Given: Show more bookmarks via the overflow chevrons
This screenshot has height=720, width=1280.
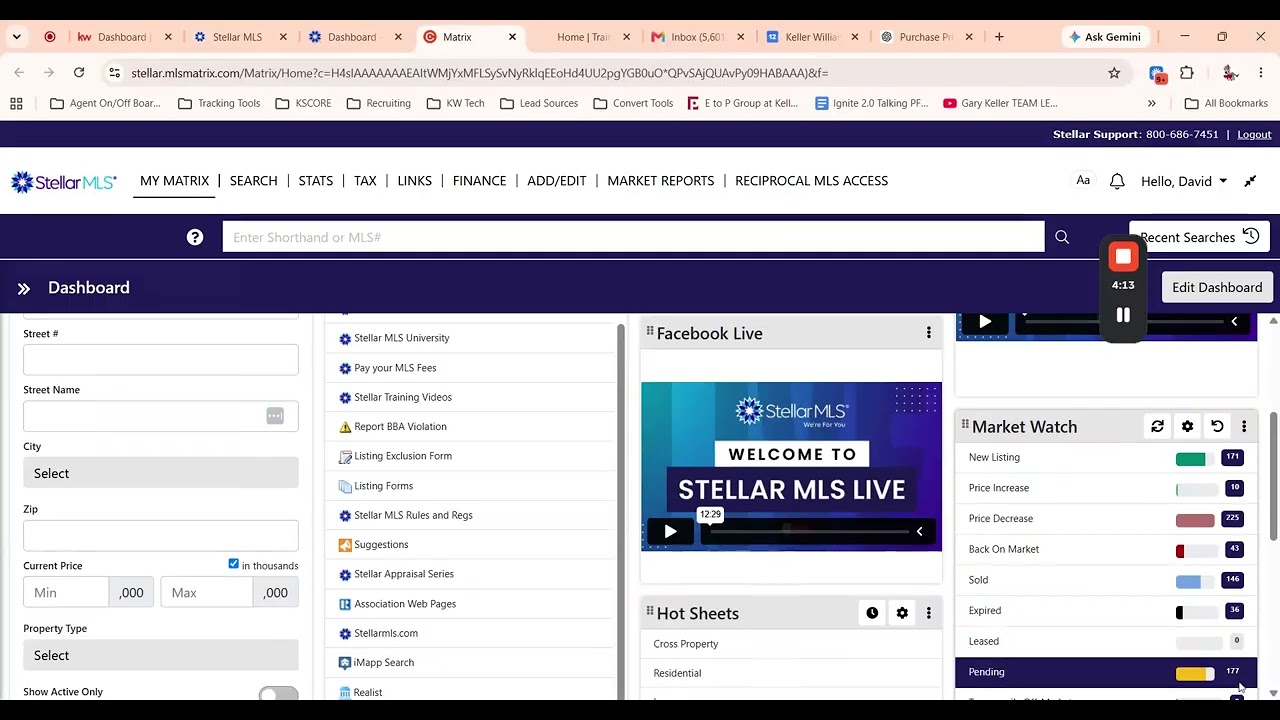Looking at the screenshot, I should (x=1151, y=103).
